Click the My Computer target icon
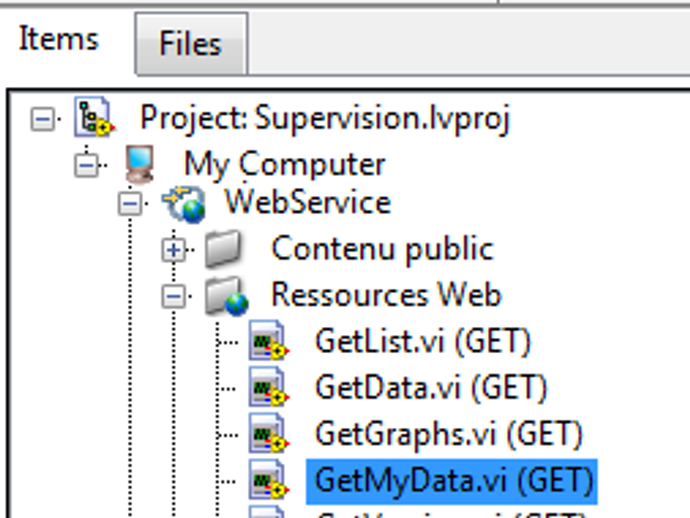 pyautogui.click(x=138, y=163)
